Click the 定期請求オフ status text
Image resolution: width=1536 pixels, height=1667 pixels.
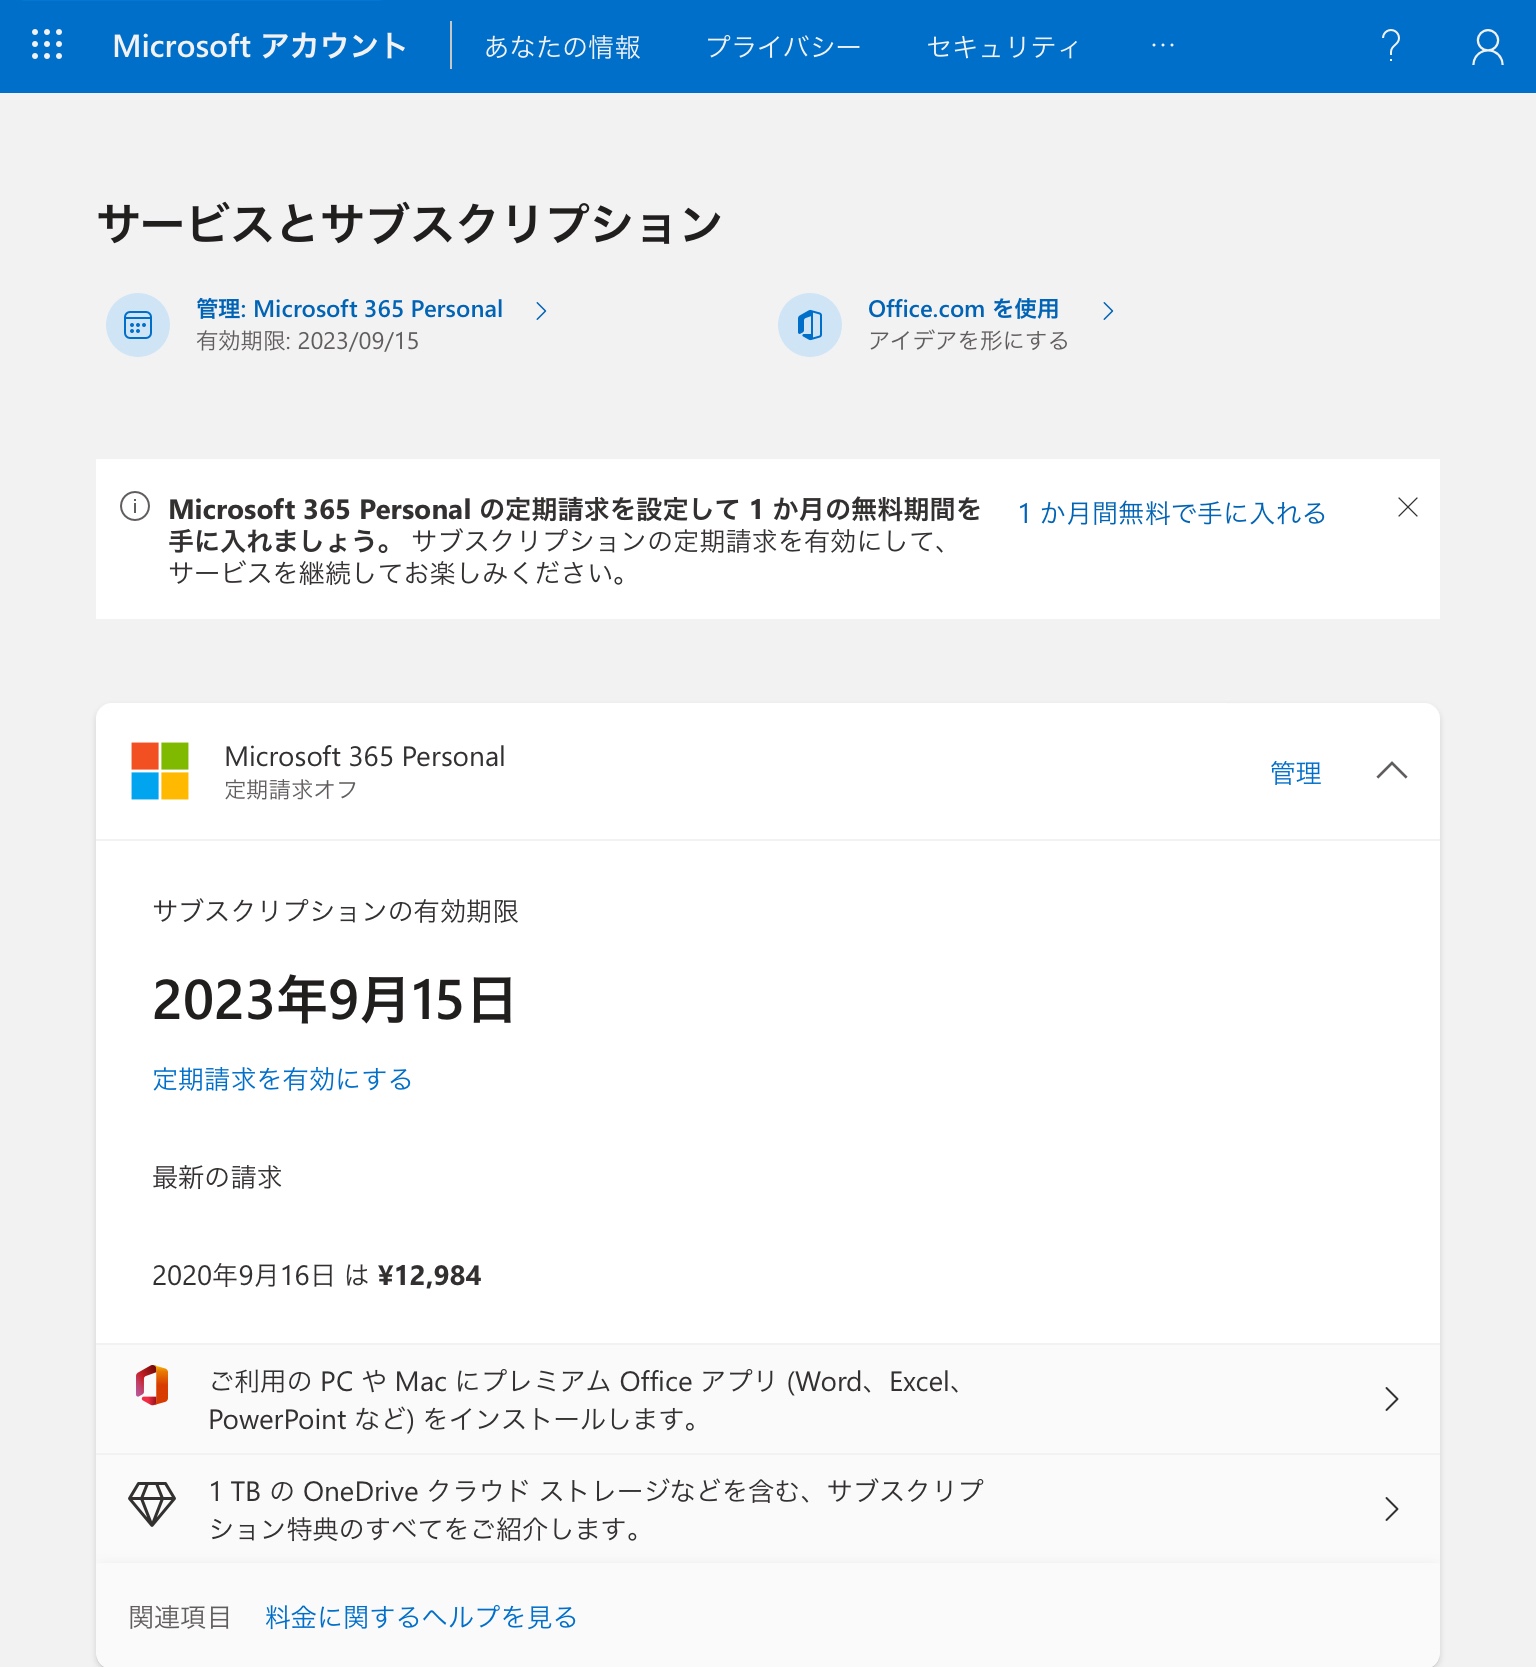click(x=290, y=789)
